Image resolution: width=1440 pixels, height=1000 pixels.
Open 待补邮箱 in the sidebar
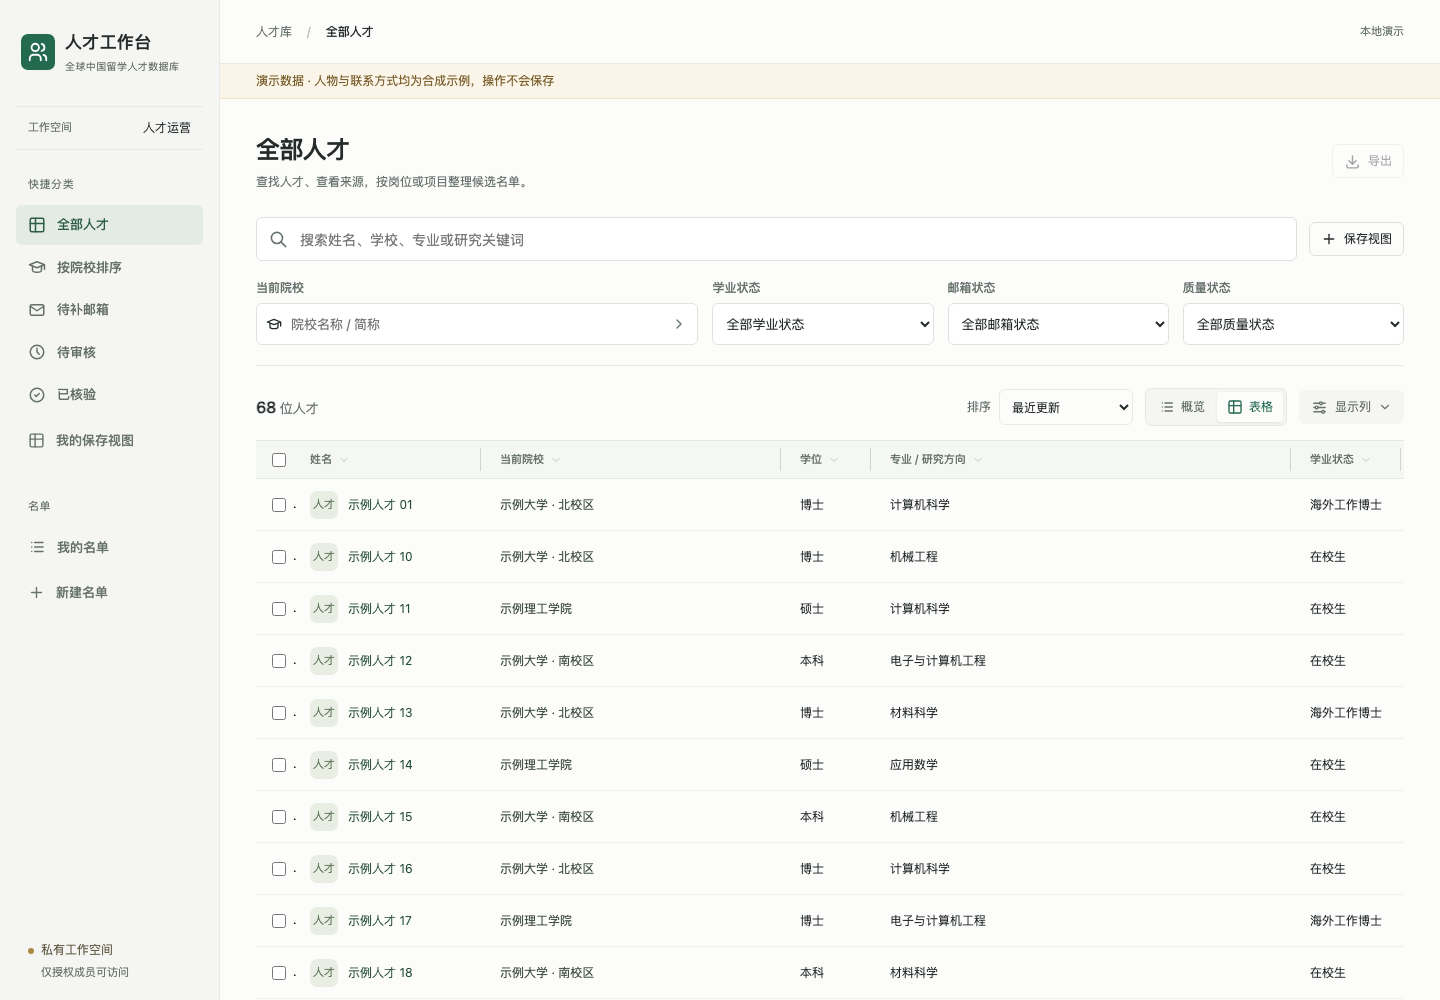pos(110,310)
